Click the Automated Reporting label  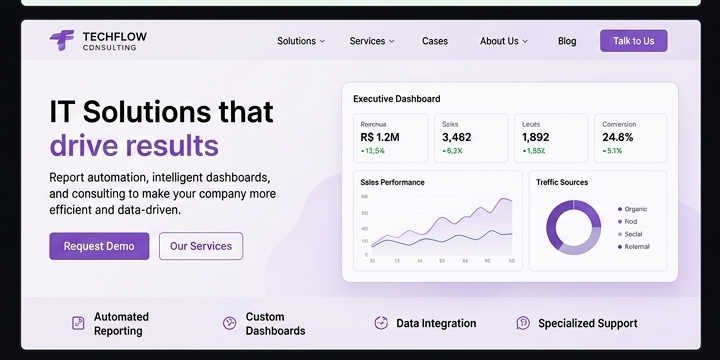121,324
